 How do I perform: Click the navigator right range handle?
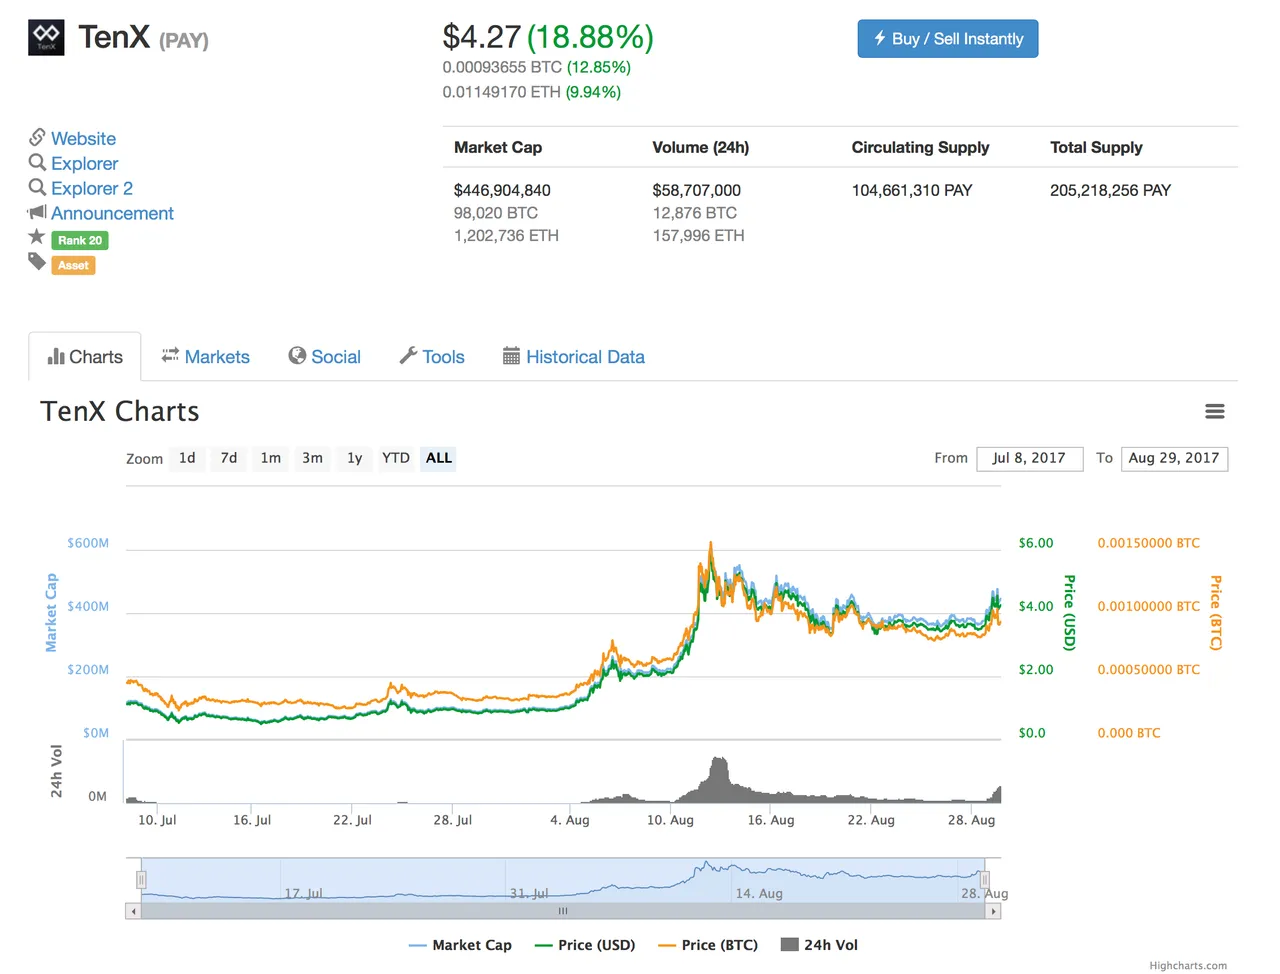[985, 880]
